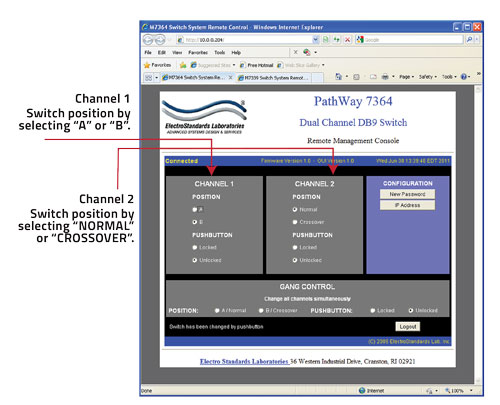Select Channel 2 Crossover radio button

pyautogui.click(x=295, y=222)
